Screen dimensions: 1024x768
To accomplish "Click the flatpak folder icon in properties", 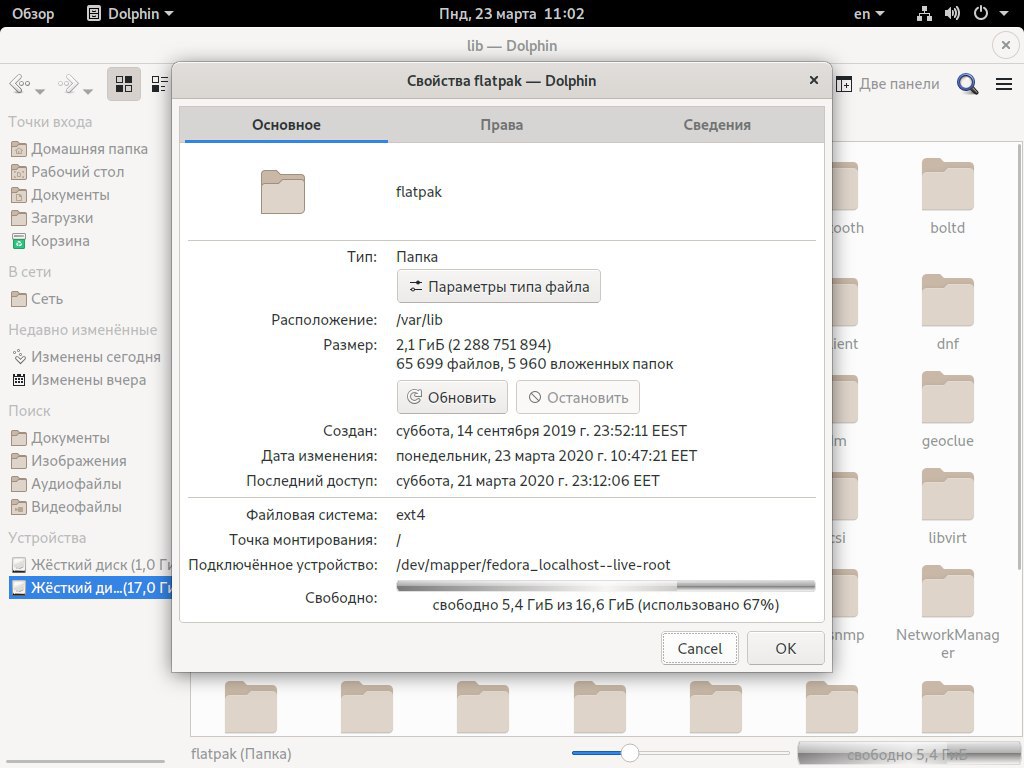I will pos(283,192).
